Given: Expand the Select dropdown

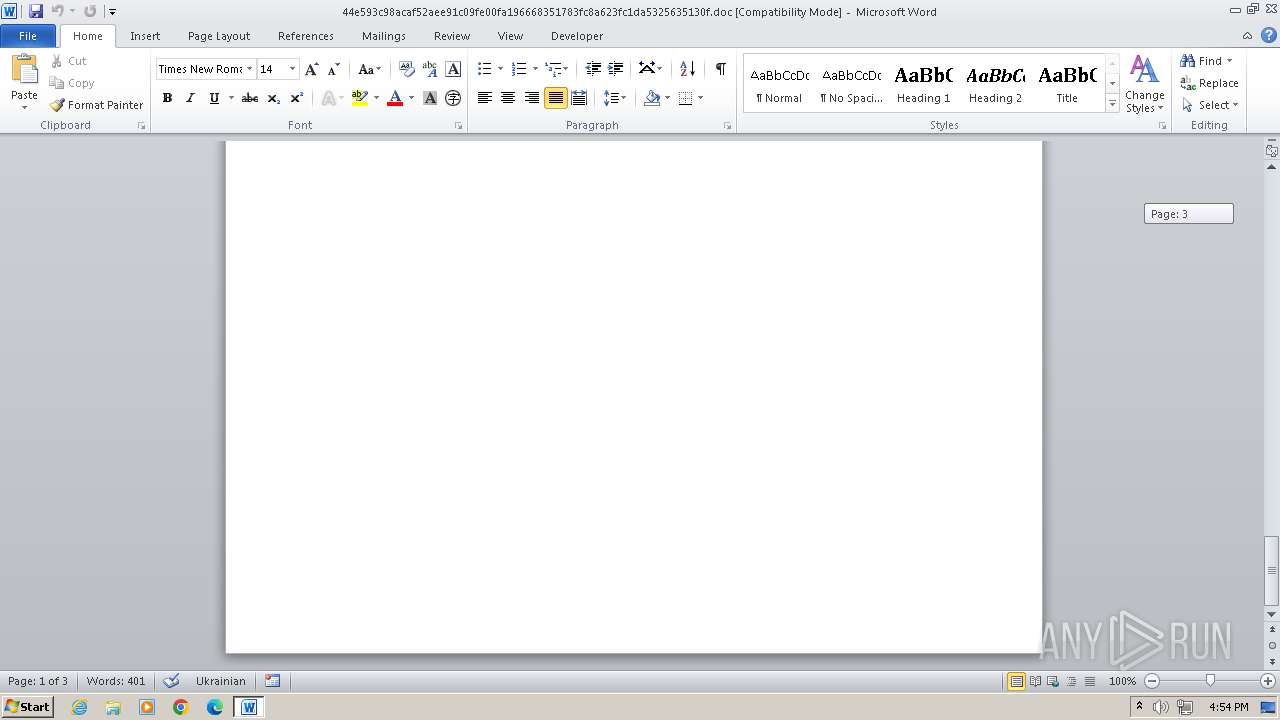Looking at the screenshot, I should point(1210,105).
